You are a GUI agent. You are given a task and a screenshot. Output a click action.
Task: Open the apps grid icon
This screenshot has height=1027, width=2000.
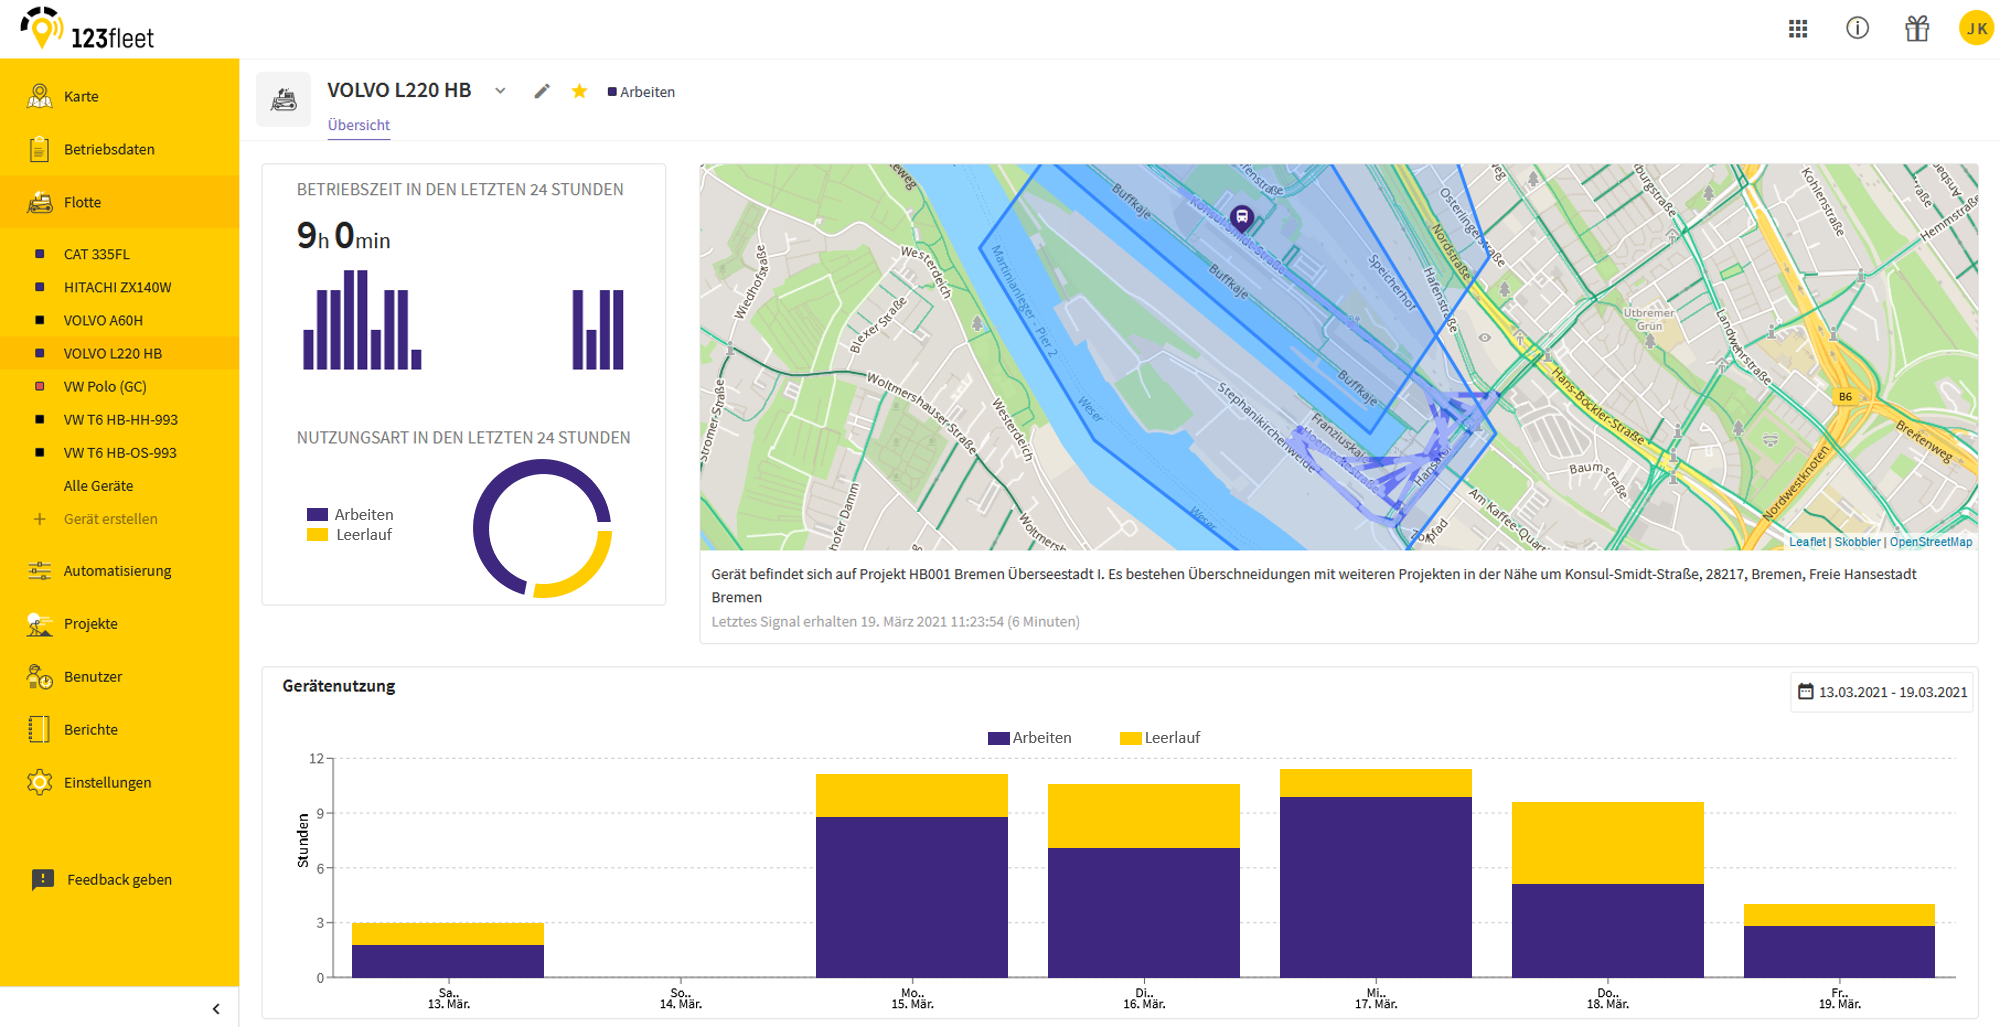(1798, 29)
